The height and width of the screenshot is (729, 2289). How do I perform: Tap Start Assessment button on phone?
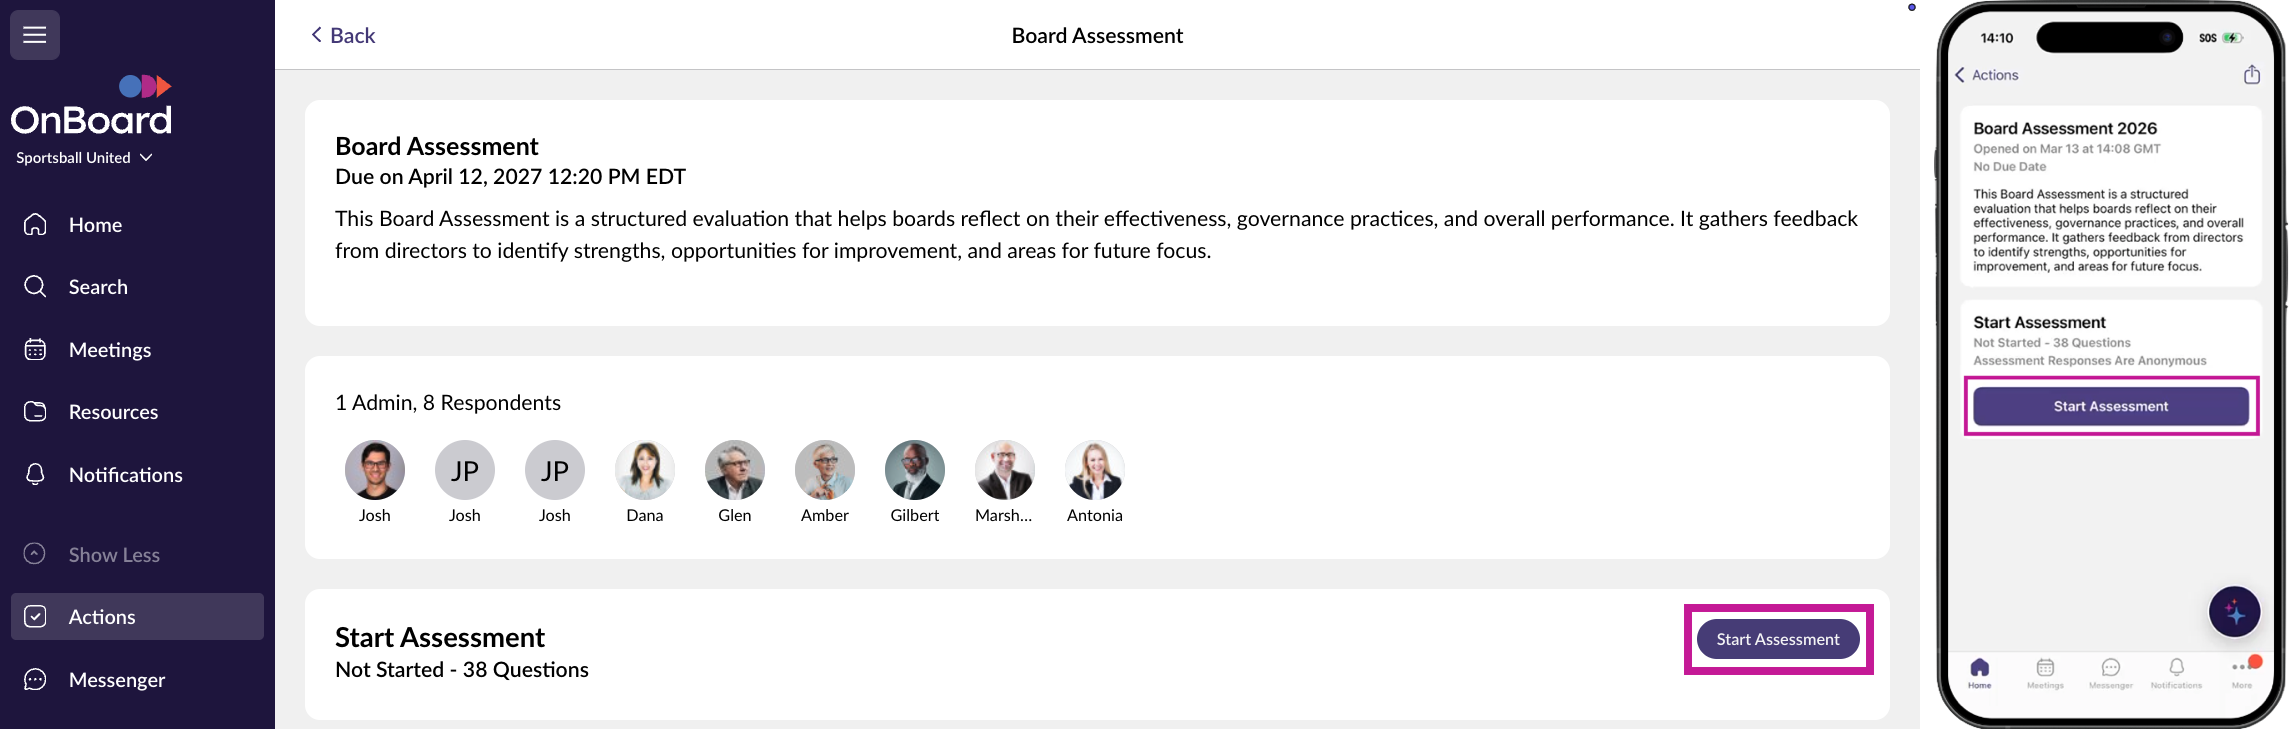pyautogui.click(x=2110, y=406)
